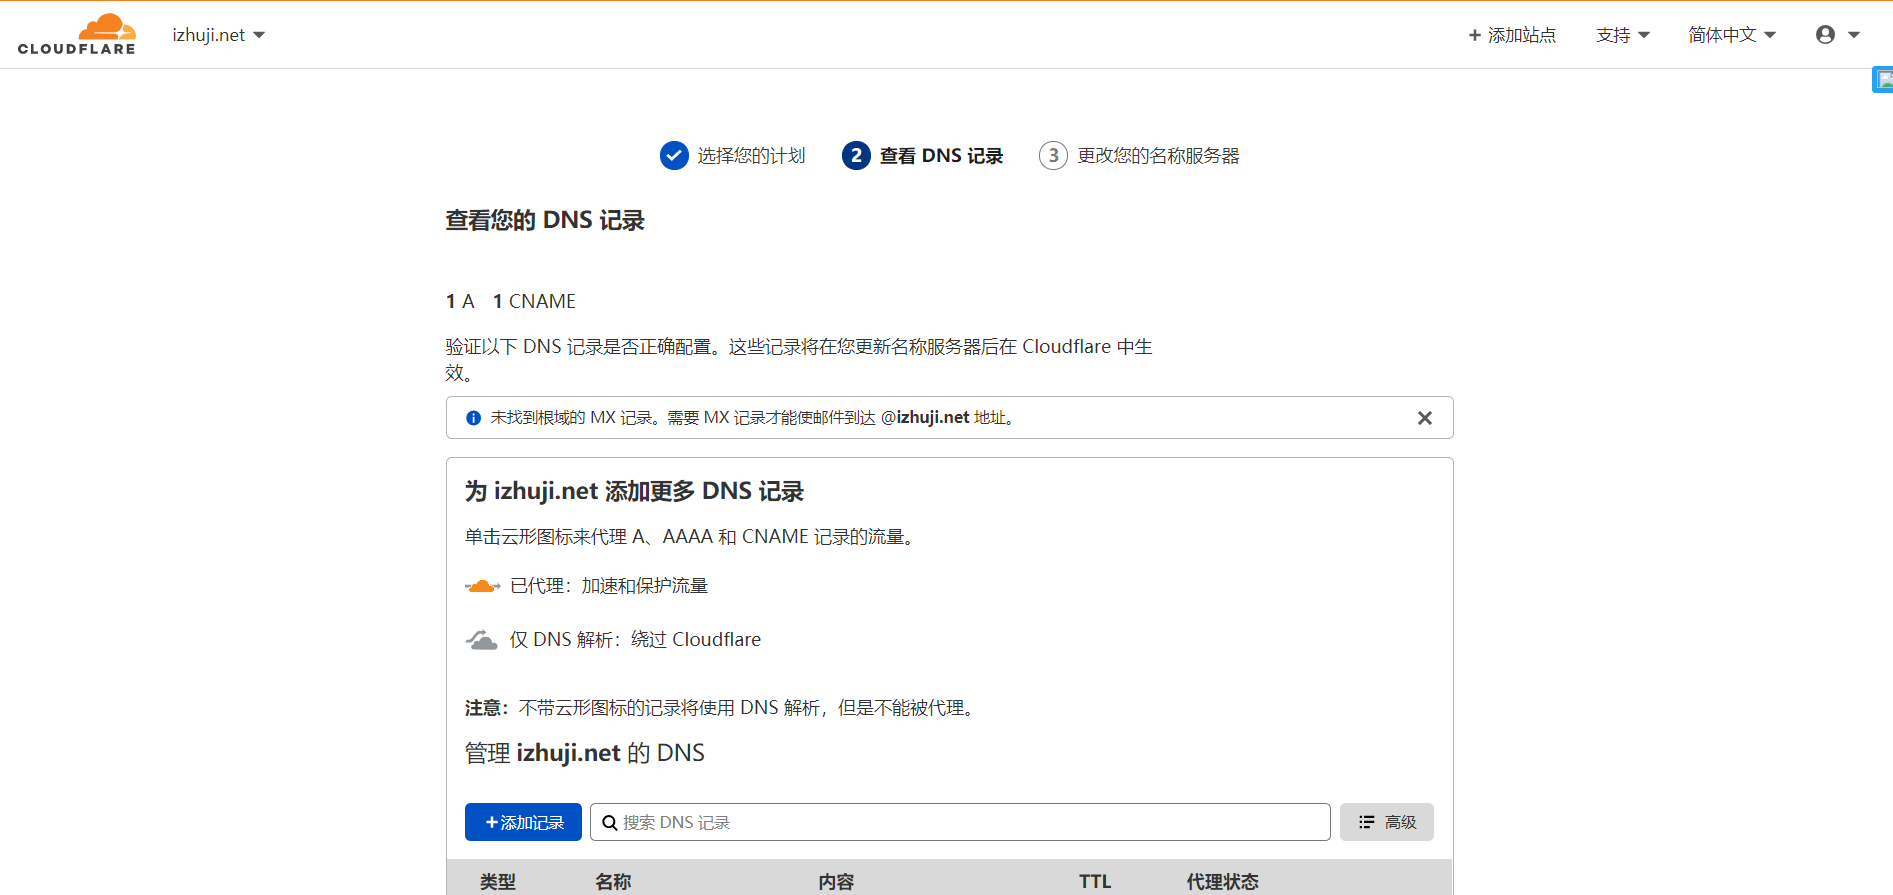The image size is (1893, 895).
Task: Open the Cloudflare logo home link
Action: click(x=76, y=35)
